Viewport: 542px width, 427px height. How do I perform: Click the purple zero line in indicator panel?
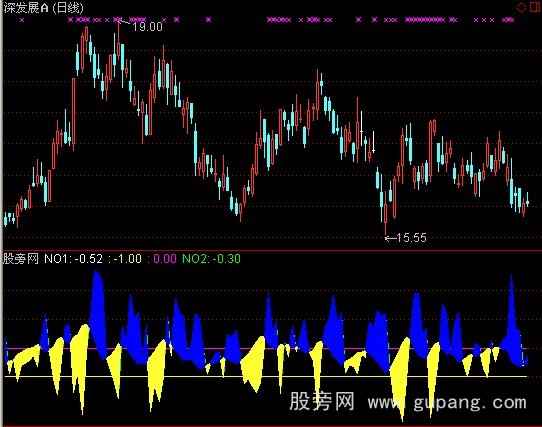[x=266, y=349]
